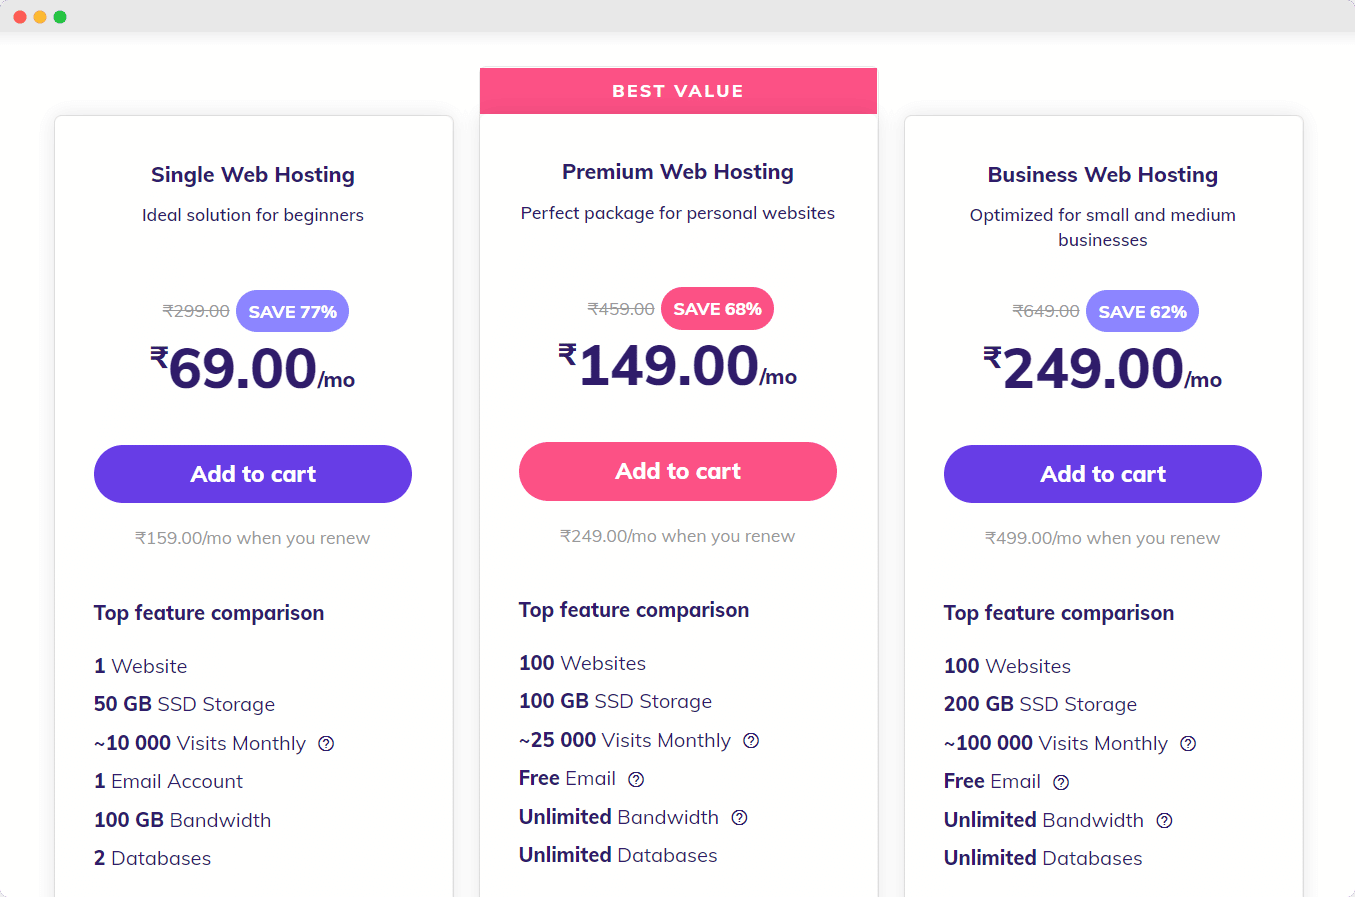1355x897 pixels.
Task: Click the SAVE 77% badge
Action: click(292, 311)
